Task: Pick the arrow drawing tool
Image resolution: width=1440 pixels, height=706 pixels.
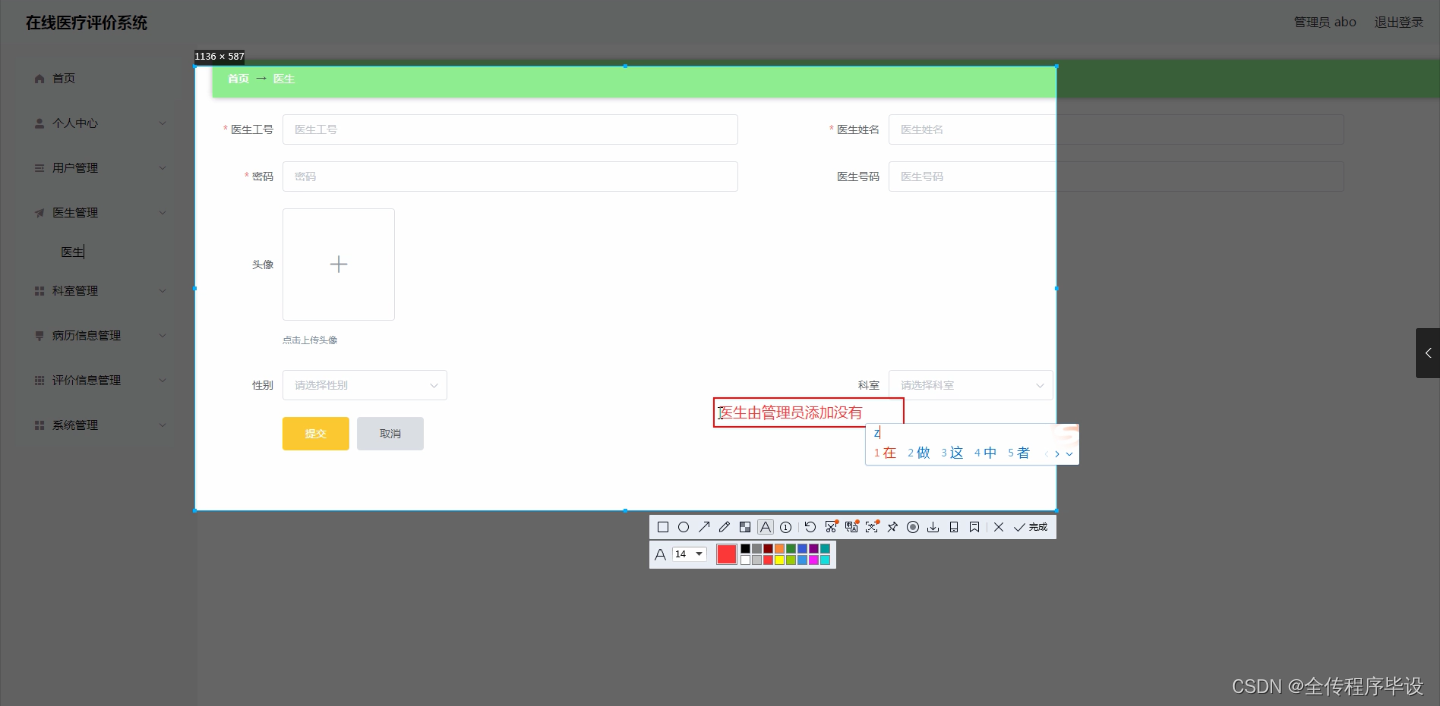Action: (704, 527)
